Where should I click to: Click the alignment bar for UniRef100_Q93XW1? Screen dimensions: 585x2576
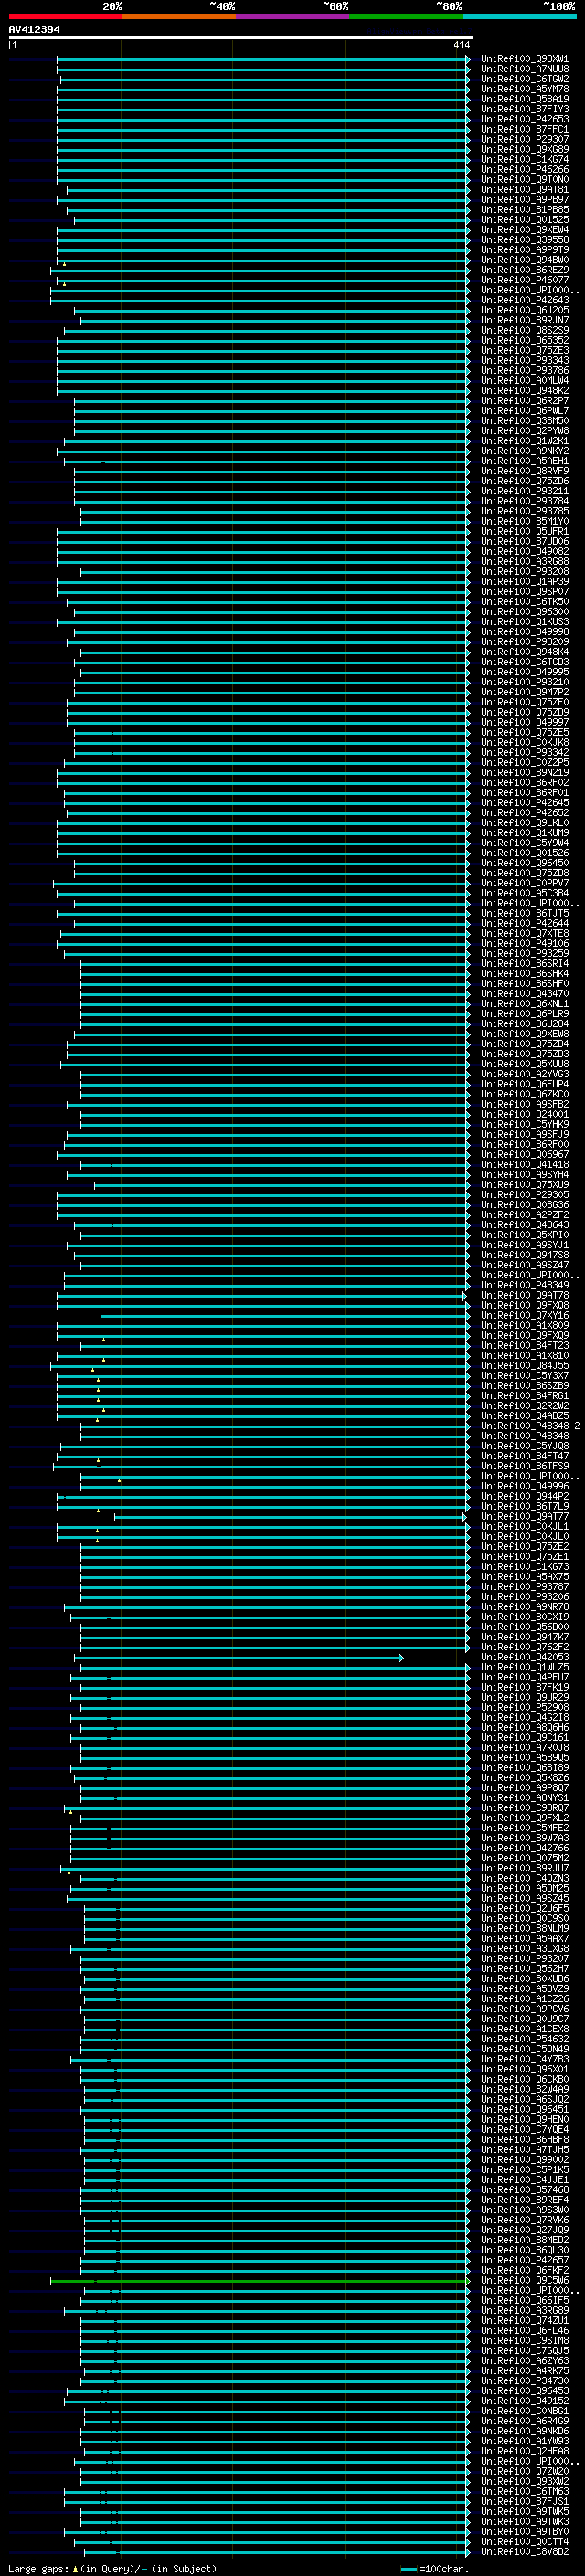[264, 59]
